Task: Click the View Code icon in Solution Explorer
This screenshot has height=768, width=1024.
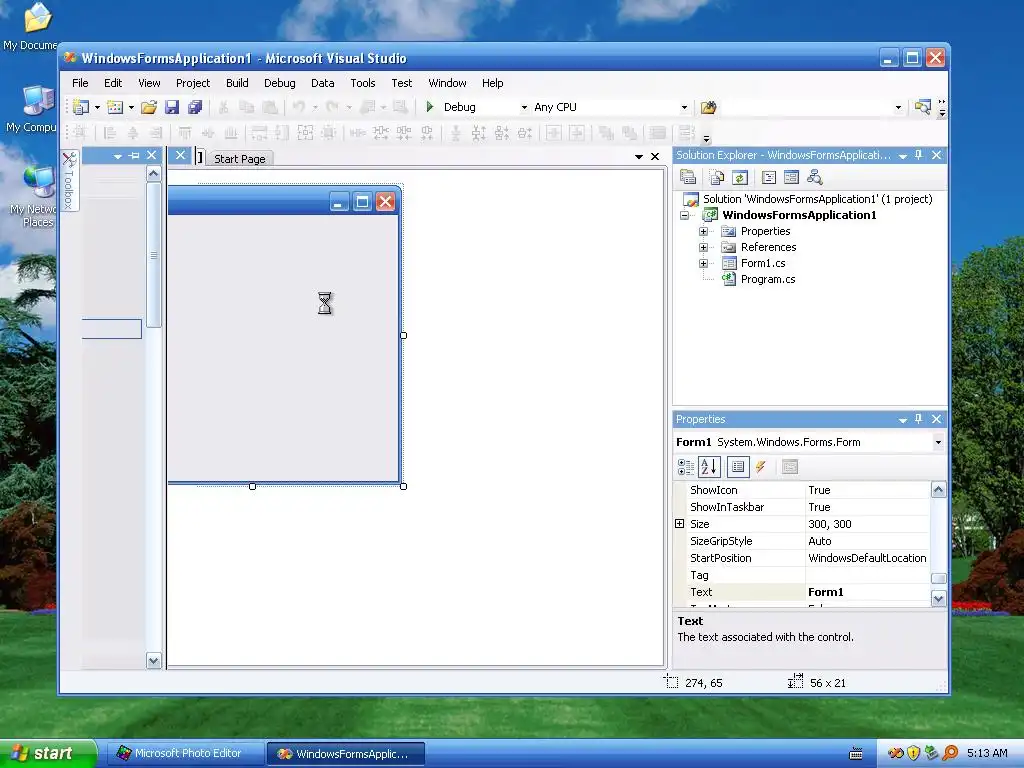Action: (769, 177)
